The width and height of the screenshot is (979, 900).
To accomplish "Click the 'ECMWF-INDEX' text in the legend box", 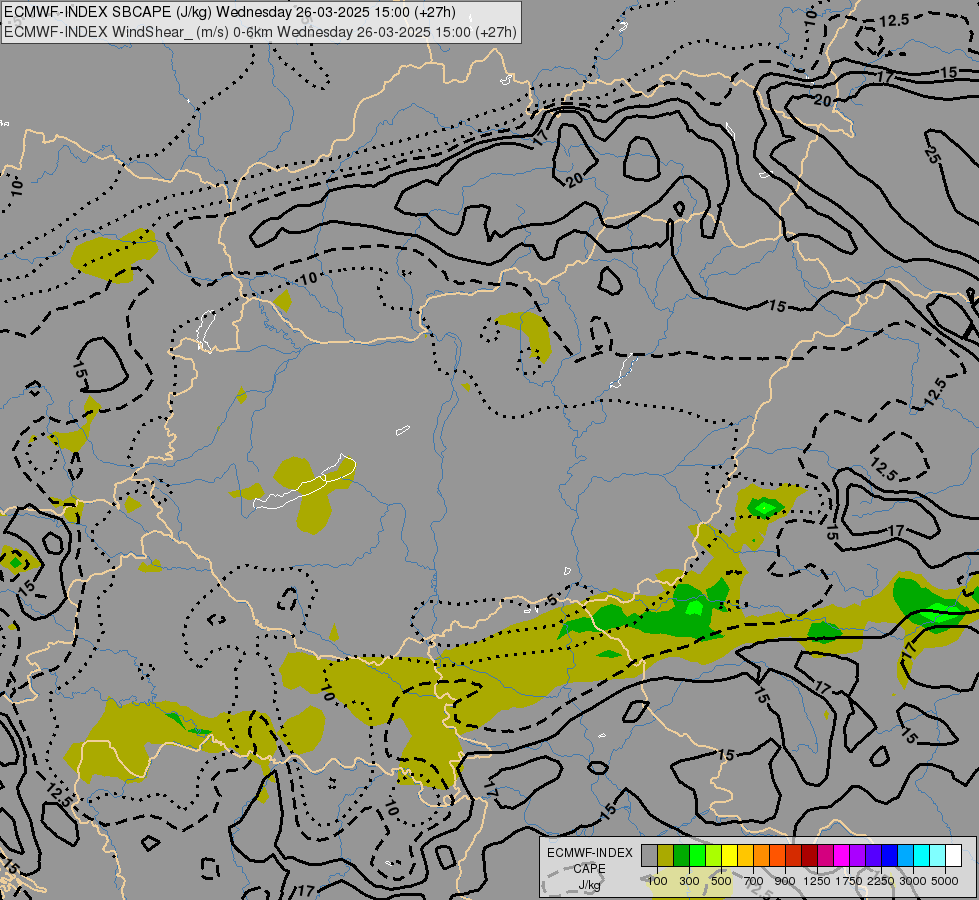I will [x=590, y=853].
